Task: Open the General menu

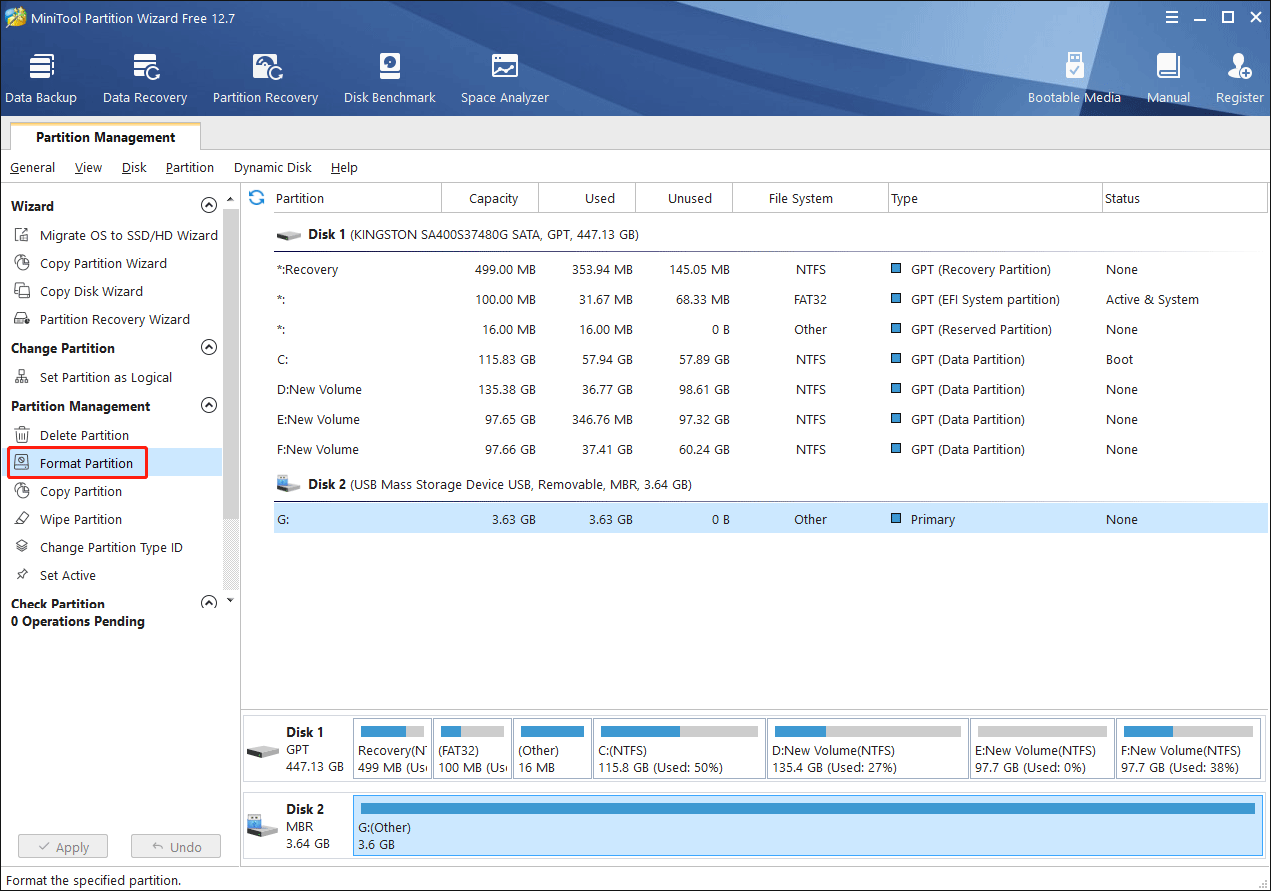Action: pos(33,167)
